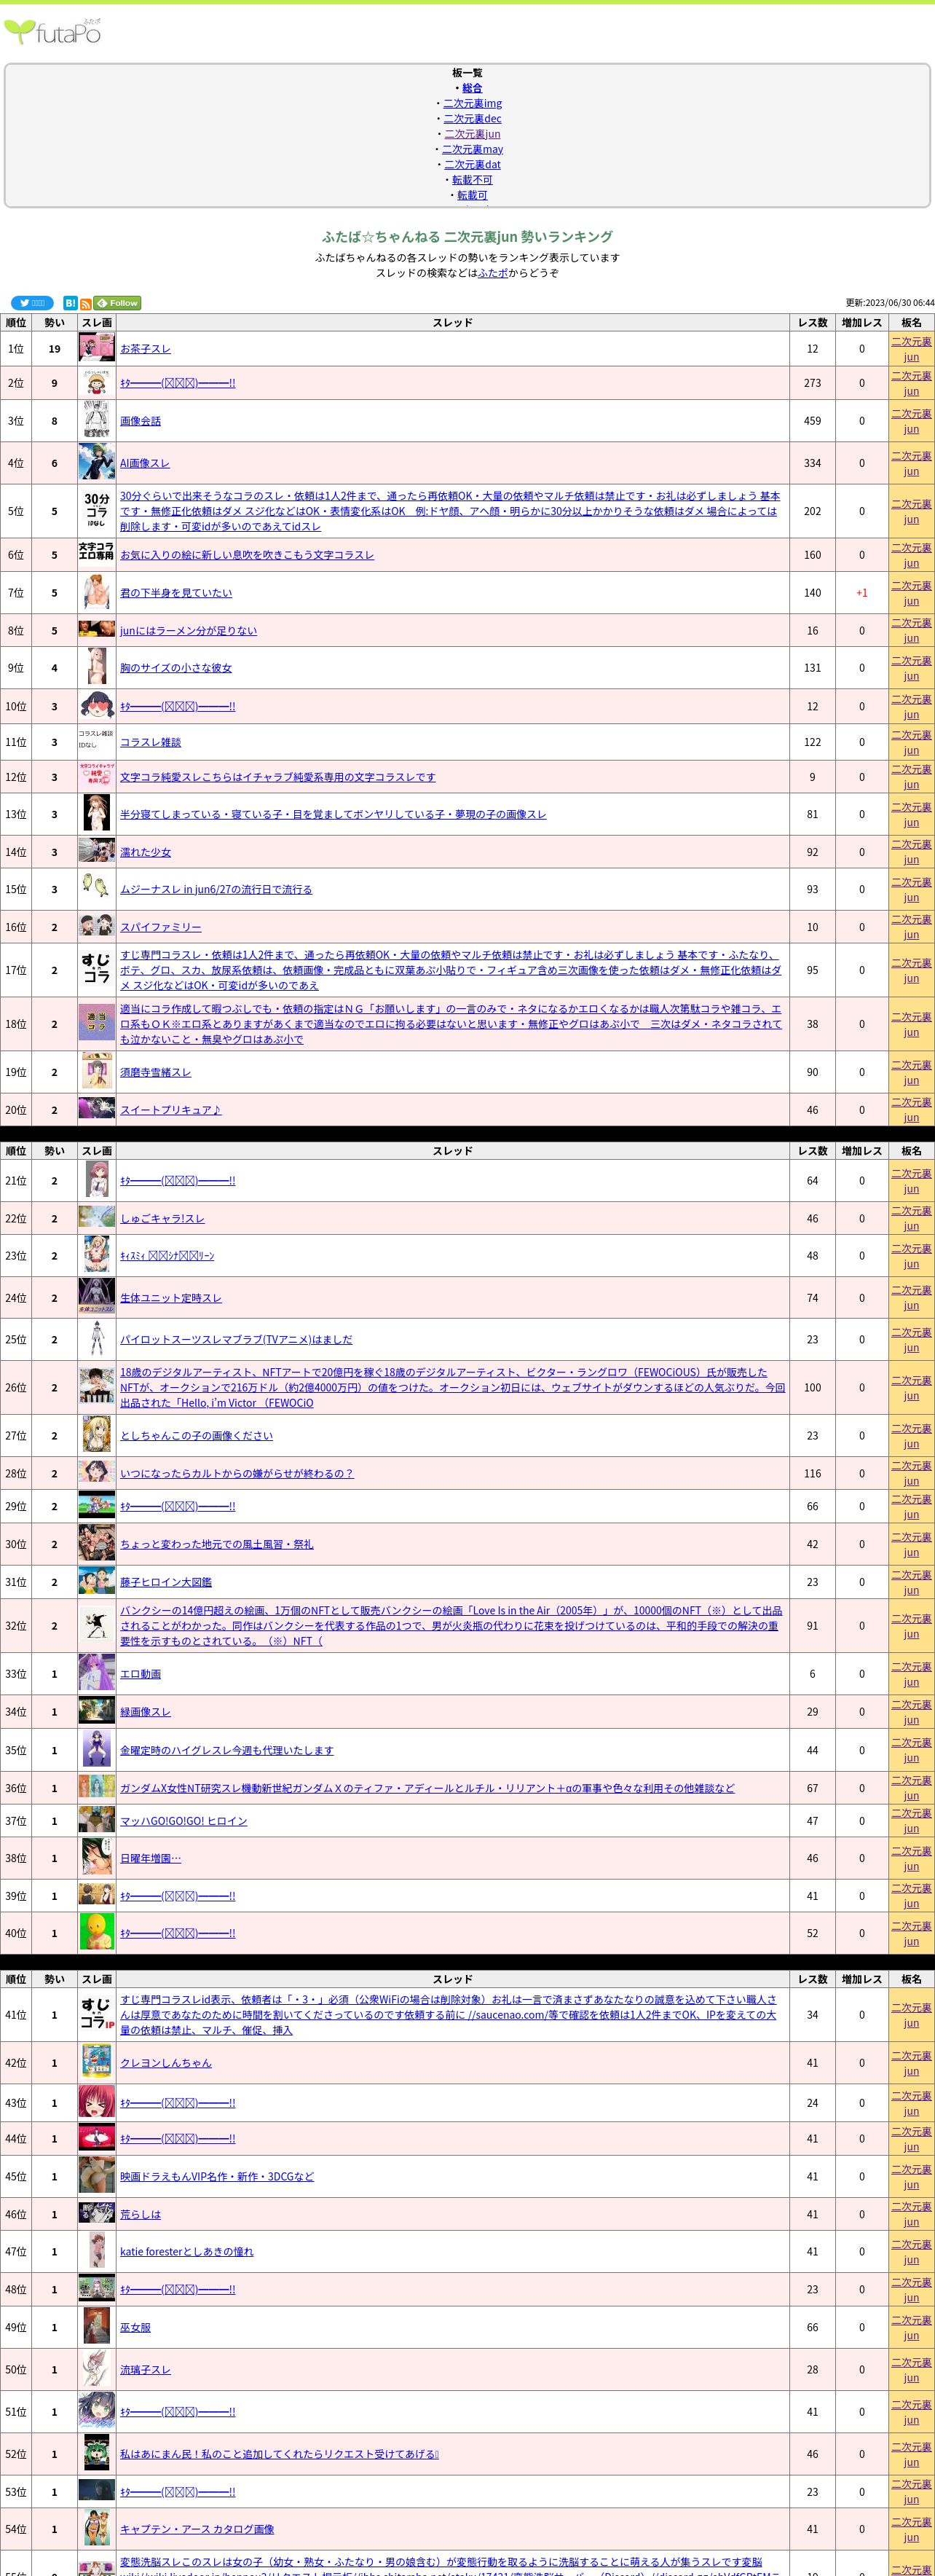Click the Hatena Bookmark B! icon
This screenshot has height=2576, width=935.
point(70,303)
